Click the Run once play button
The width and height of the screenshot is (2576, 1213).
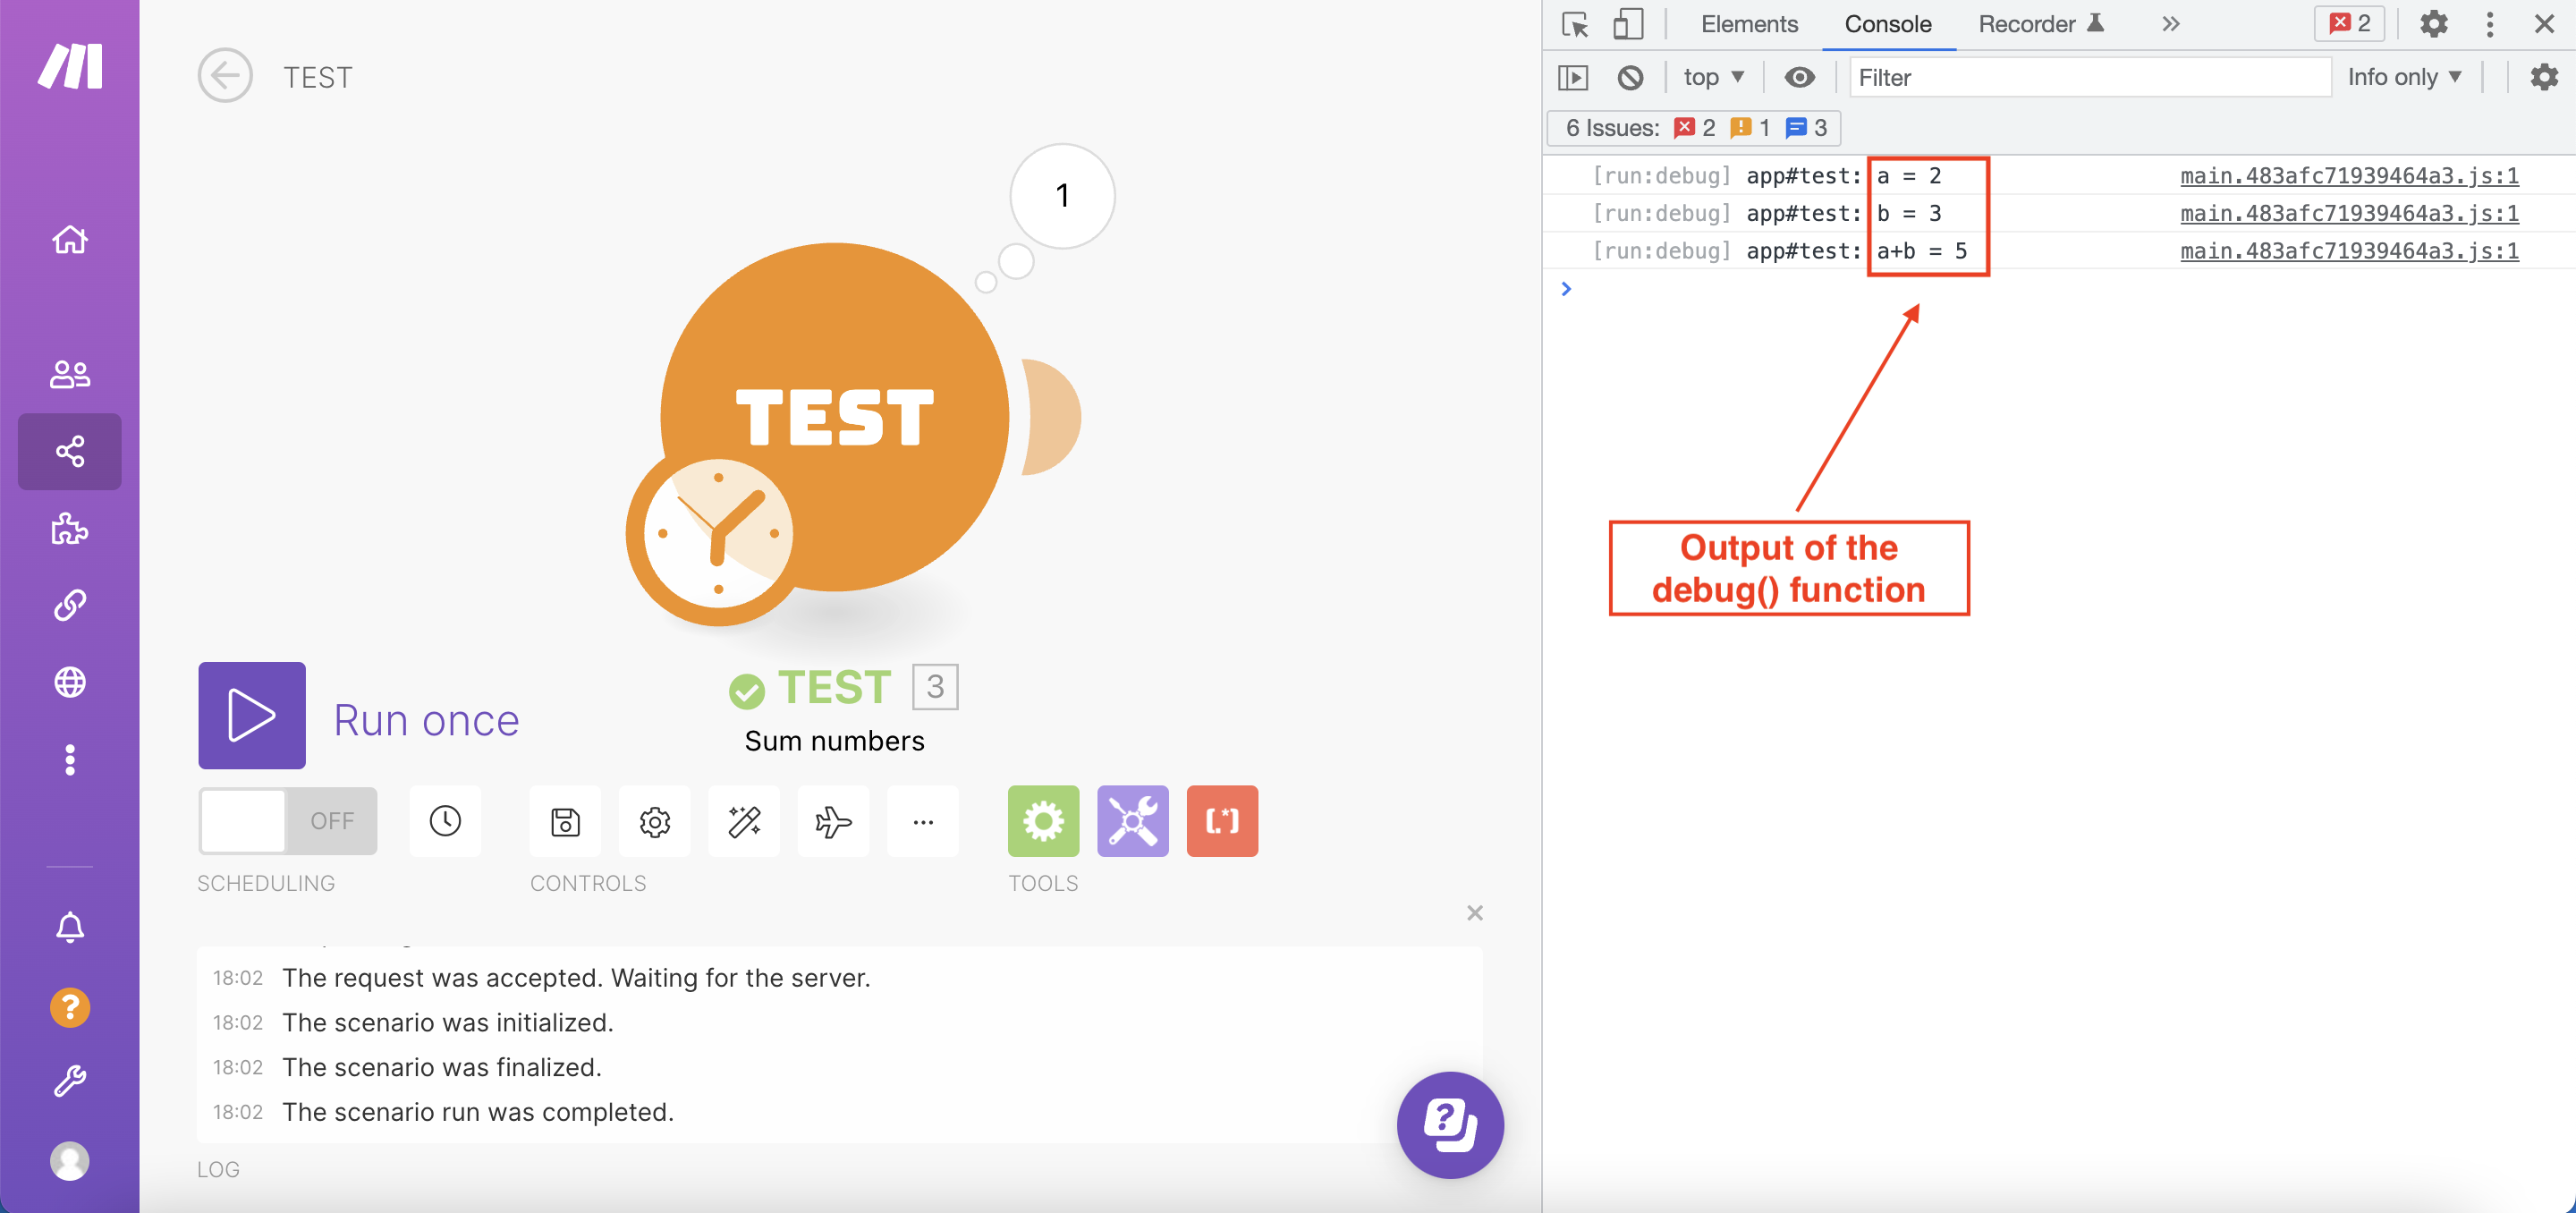251,715
